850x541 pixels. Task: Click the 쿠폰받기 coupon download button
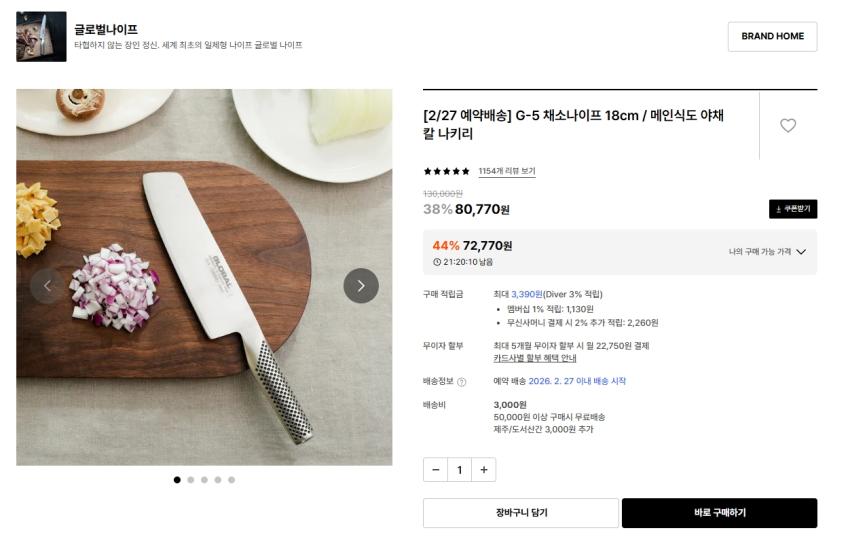(793, 209)
